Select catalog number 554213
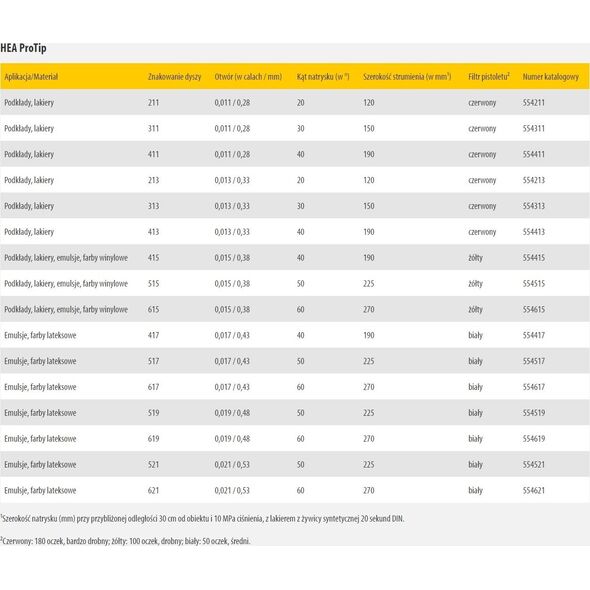Image resolution: width=590 pixels, height=590 pixels. tap(534, 180)
